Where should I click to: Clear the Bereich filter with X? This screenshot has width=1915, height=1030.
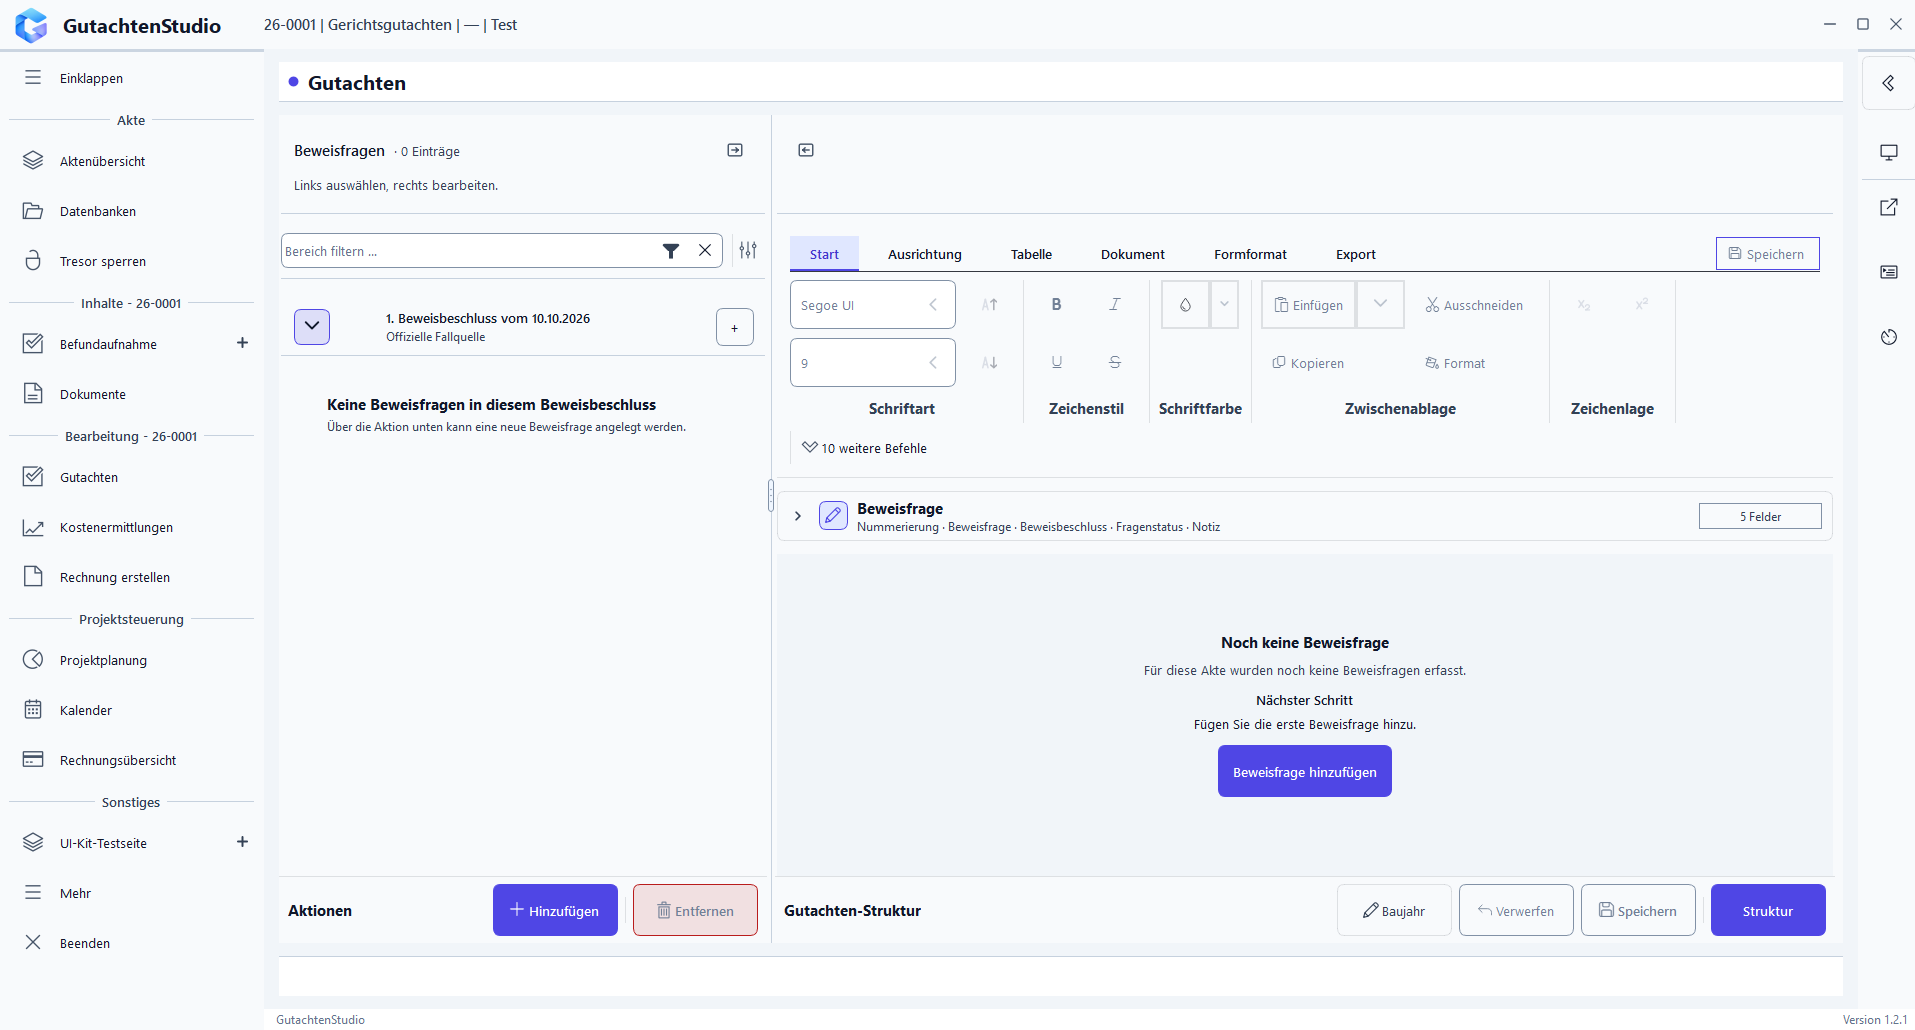pyautogui.click(x=705, y=250)
